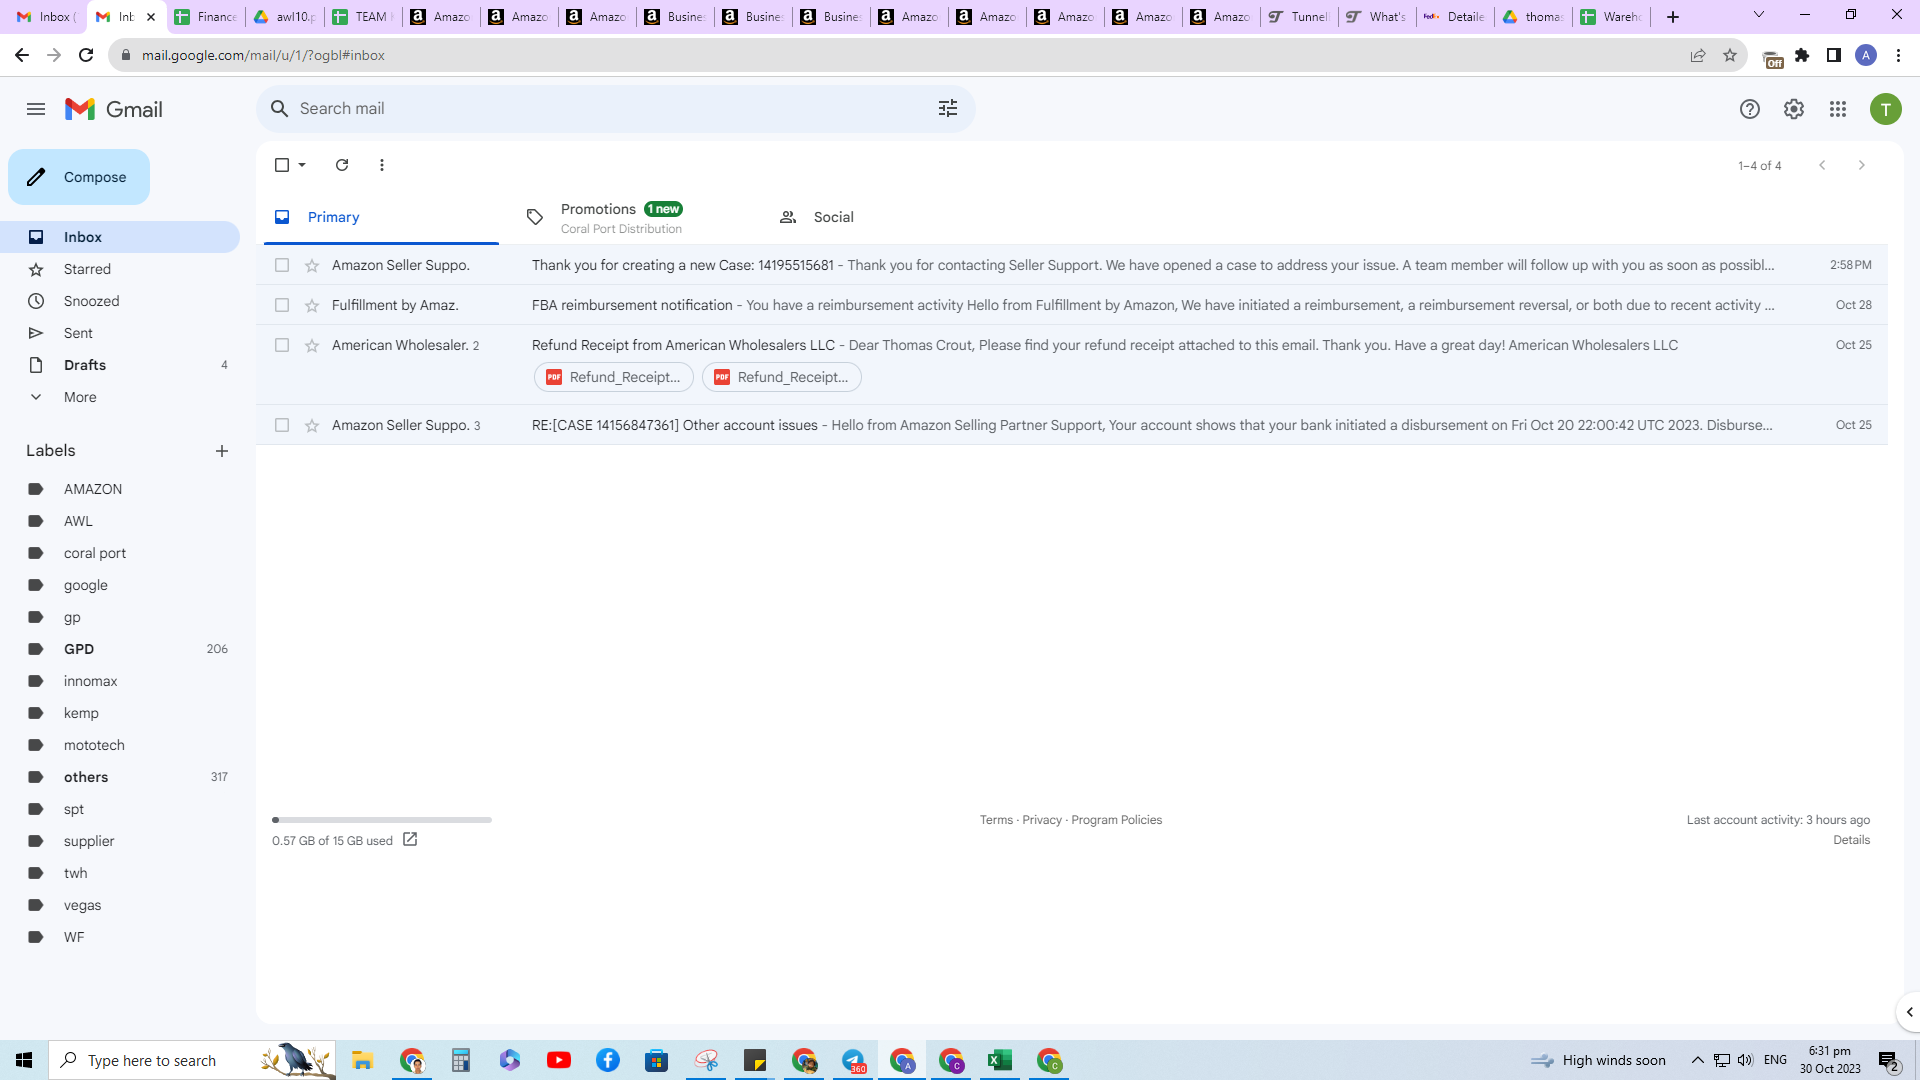This screenshot has height=1080, width=1920.
Task: Compose a new email
Action: (x=79, y=177)
